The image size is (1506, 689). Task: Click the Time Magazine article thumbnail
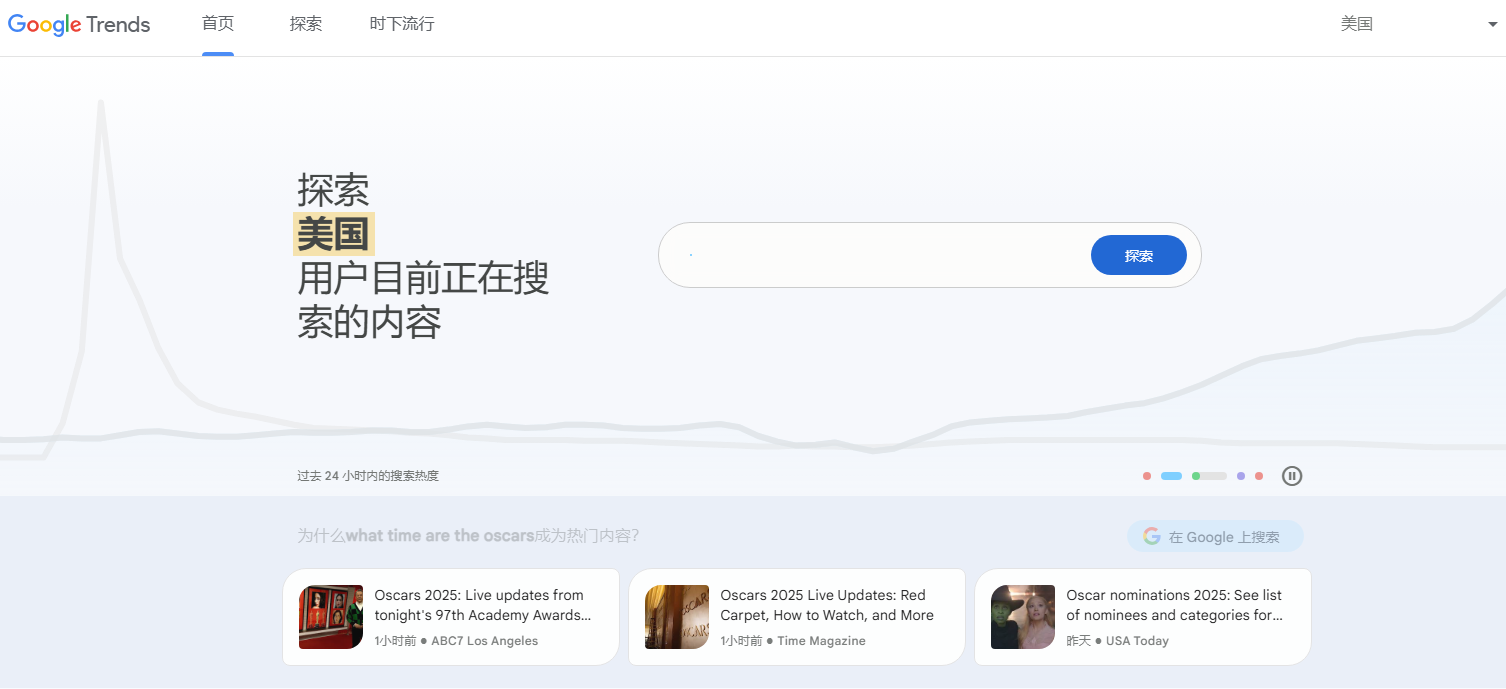[677, 617]
